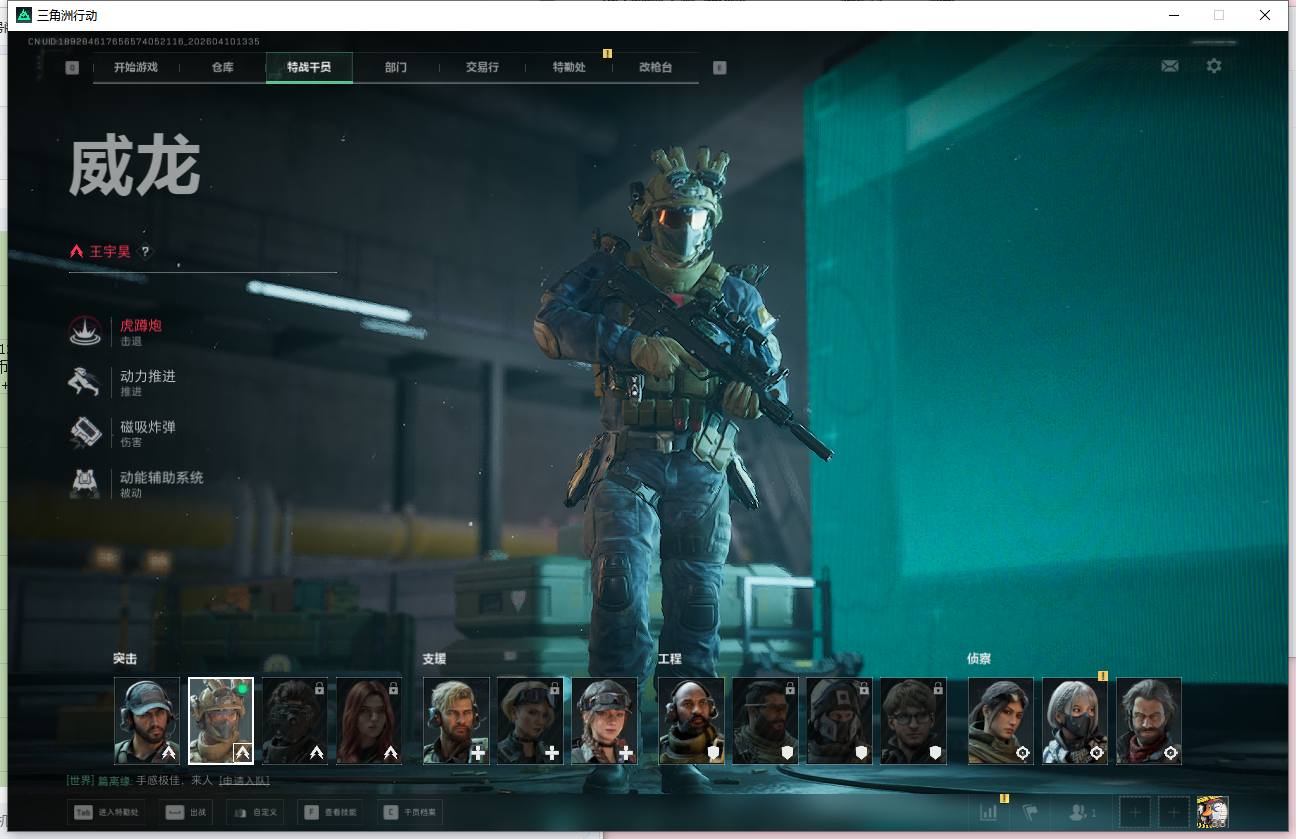This screenshot has width=1296, height=839.
Task: Select the 动力推进 skill icon
Action: [x=85, y=383]
